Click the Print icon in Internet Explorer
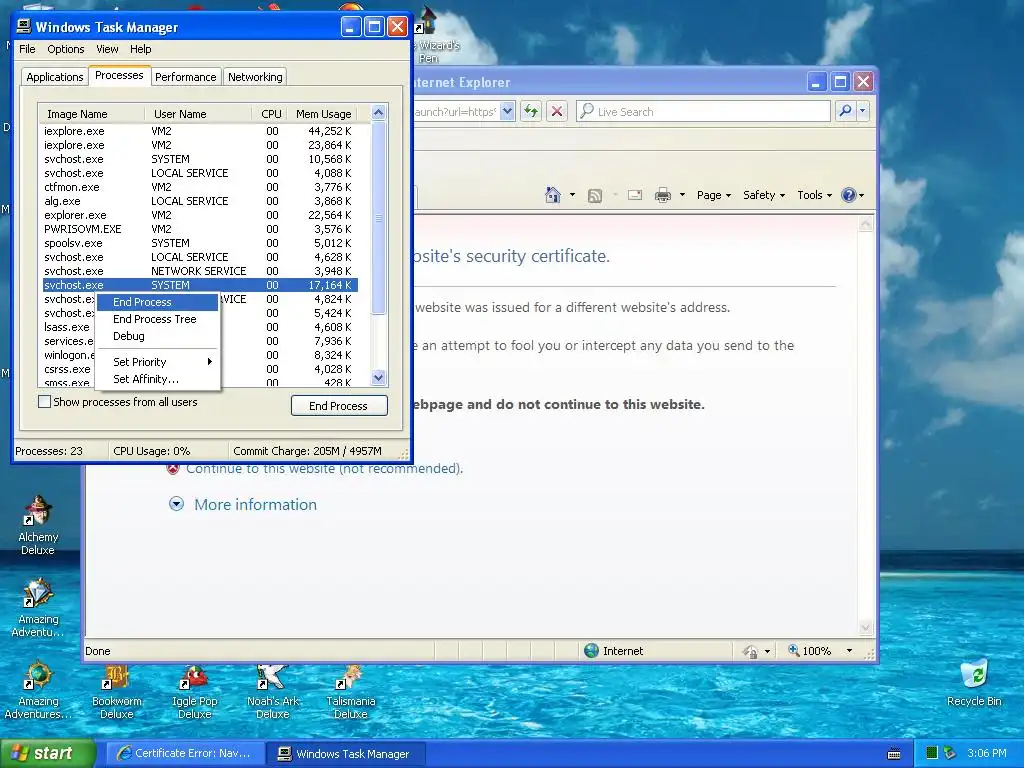Screen dimensions: 1024x768 [662, 195]
